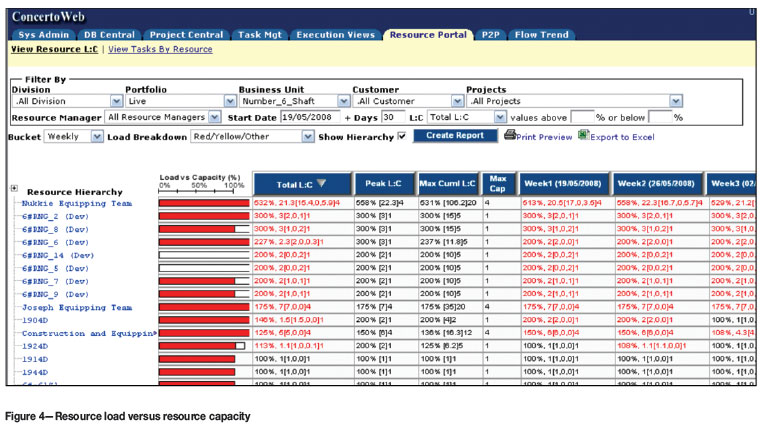Click the Export to Excel link
Screen dimensions: 761x432
pyautogui.click(x=621, y=136)
